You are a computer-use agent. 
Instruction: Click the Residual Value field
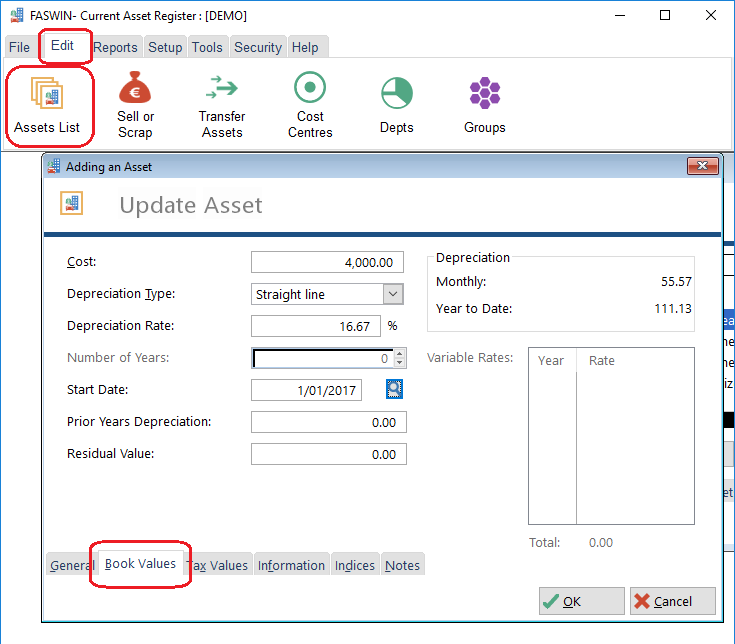[329, 454]
